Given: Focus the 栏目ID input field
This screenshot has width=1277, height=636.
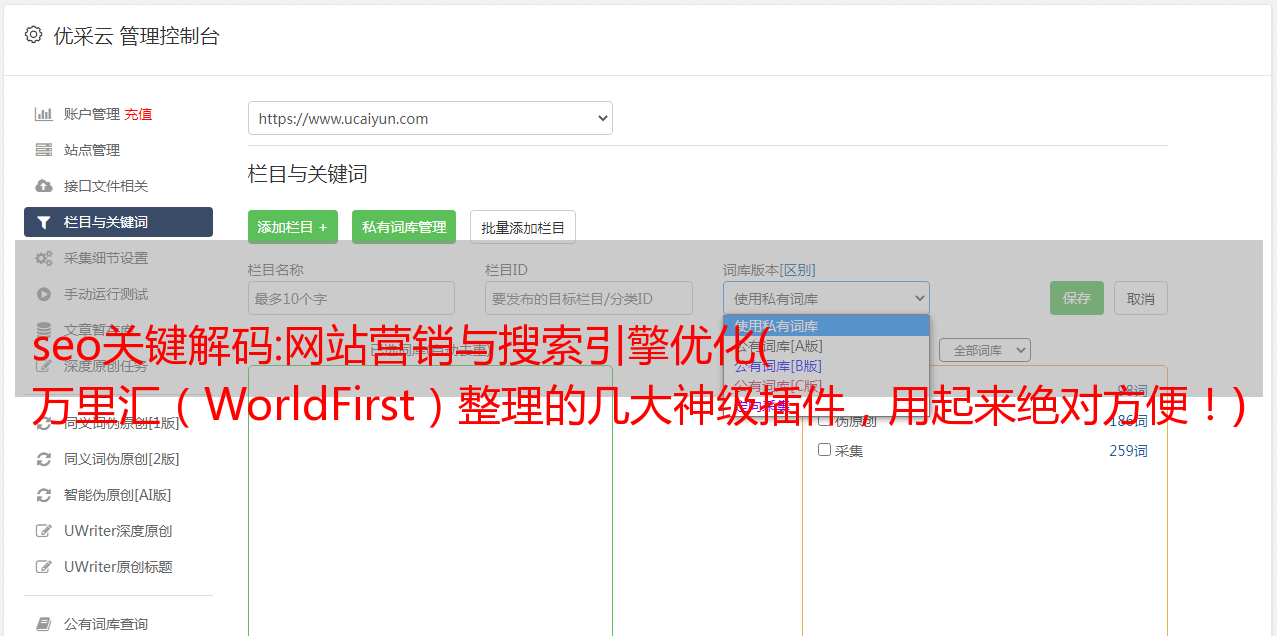Looking at the screenshot, I should pos(589,298).
